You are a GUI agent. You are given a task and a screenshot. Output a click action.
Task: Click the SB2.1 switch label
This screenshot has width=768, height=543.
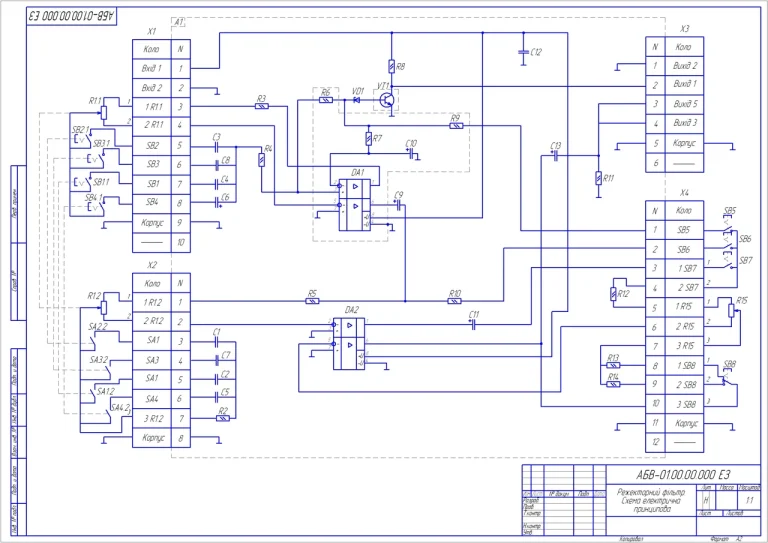81,130
